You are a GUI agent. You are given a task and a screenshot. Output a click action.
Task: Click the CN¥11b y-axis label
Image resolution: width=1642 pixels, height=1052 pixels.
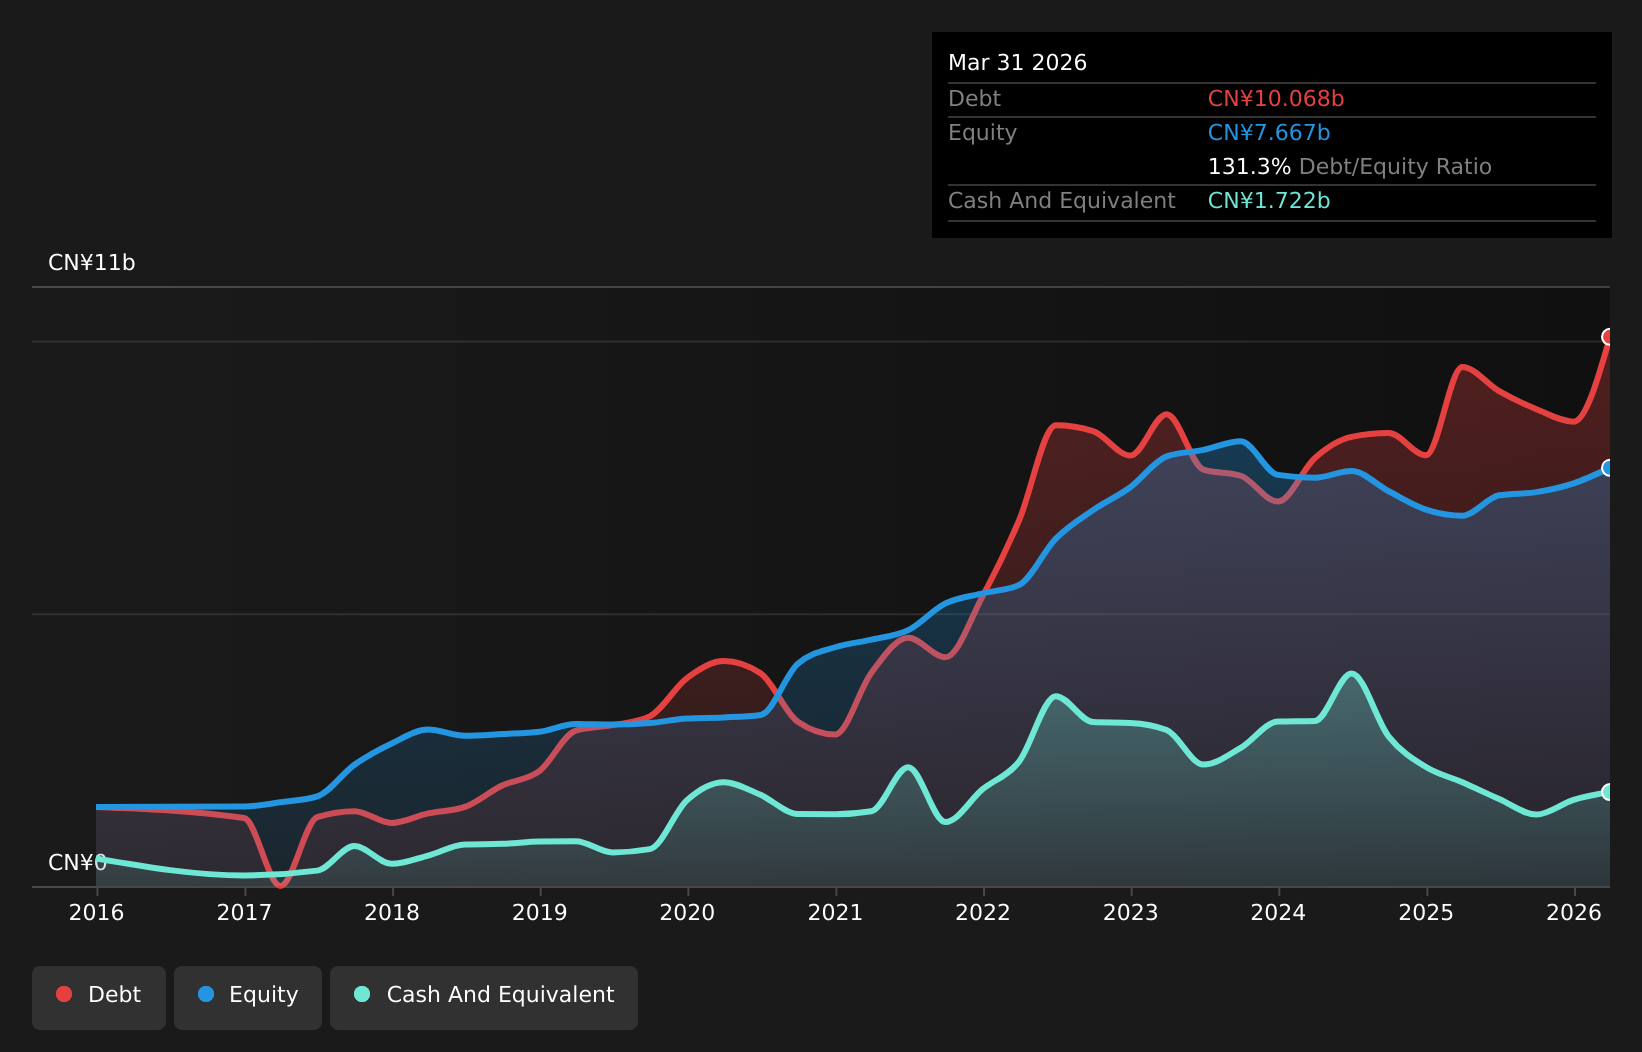click(x=92, y=263)
